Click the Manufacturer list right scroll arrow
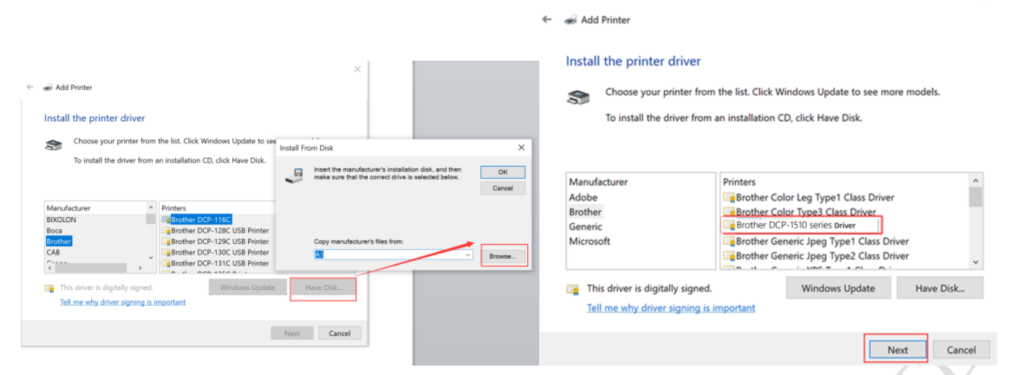The image size is (1024, 375). [140, 269]
